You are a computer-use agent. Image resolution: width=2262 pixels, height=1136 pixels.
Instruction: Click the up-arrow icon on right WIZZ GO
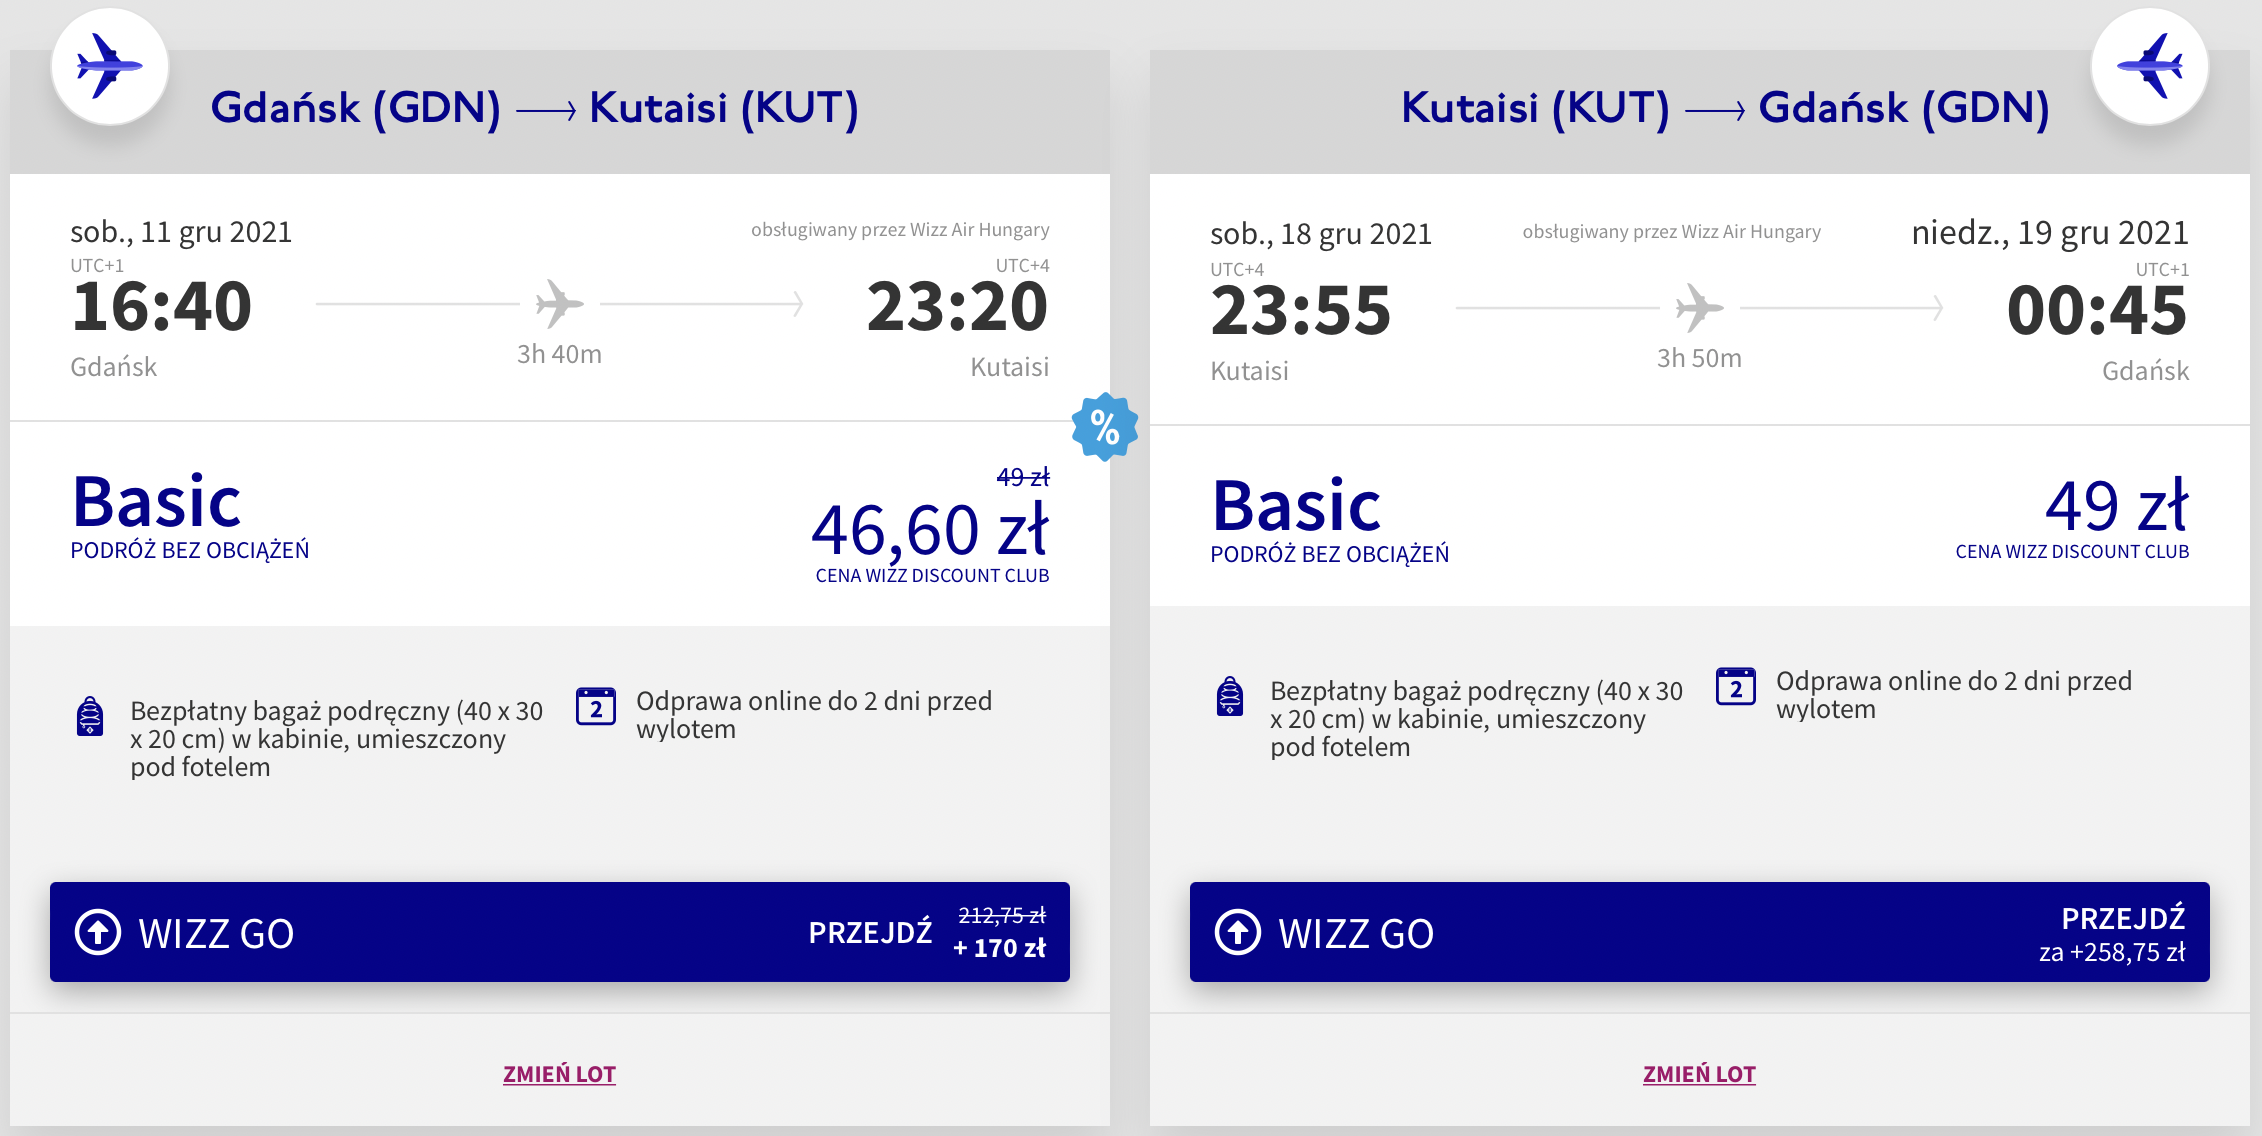(x=1238, y=932)
